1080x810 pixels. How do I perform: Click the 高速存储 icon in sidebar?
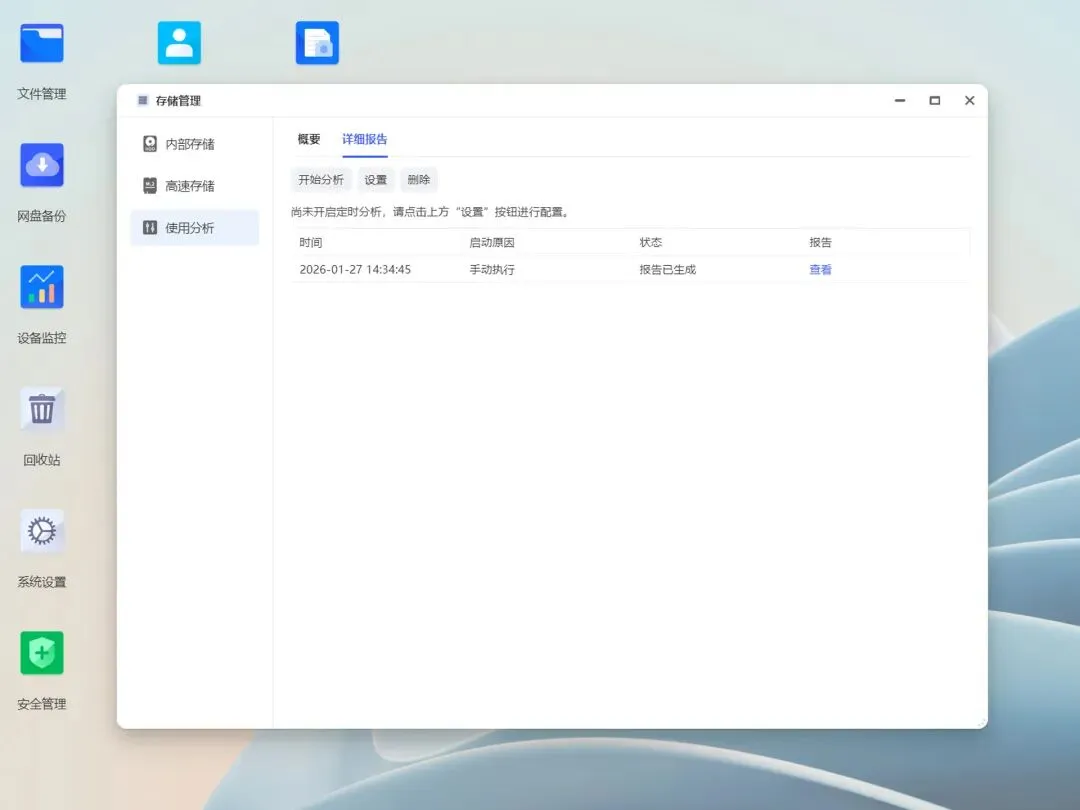click(x=149, y=185)
